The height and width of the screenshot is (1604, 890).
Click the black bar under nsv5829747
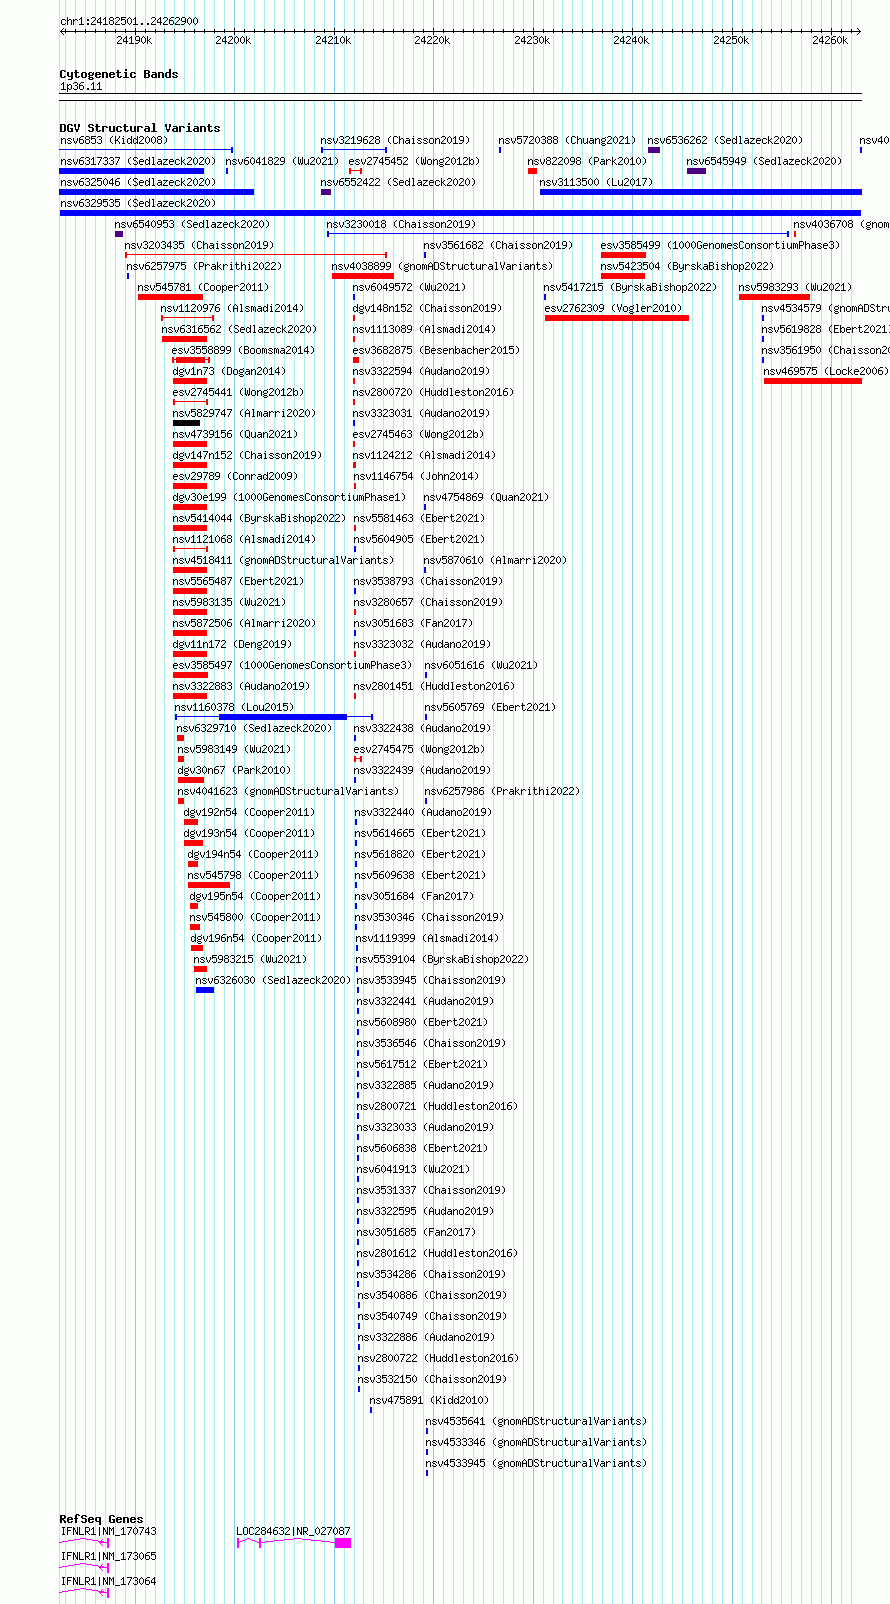pyautogui.click(x=186, y=423)
